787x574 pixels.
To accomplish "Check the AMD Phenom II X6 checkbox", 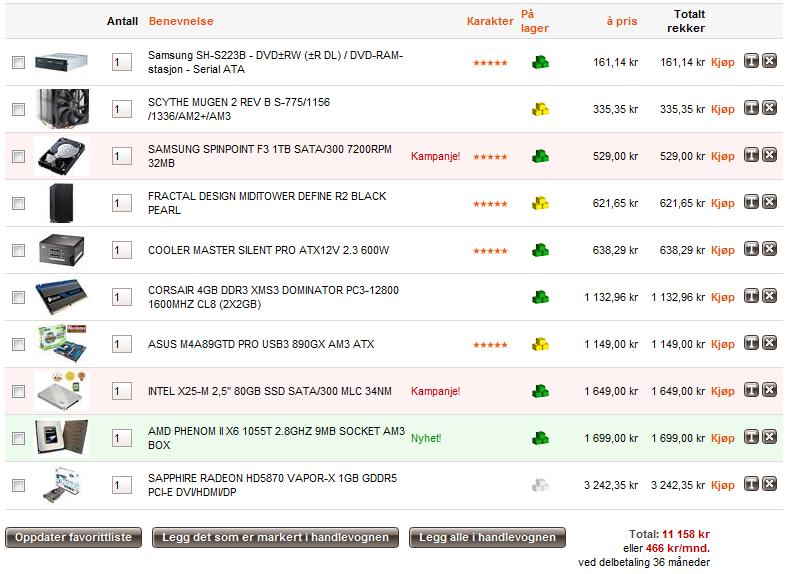I will (x=19, y=438).
